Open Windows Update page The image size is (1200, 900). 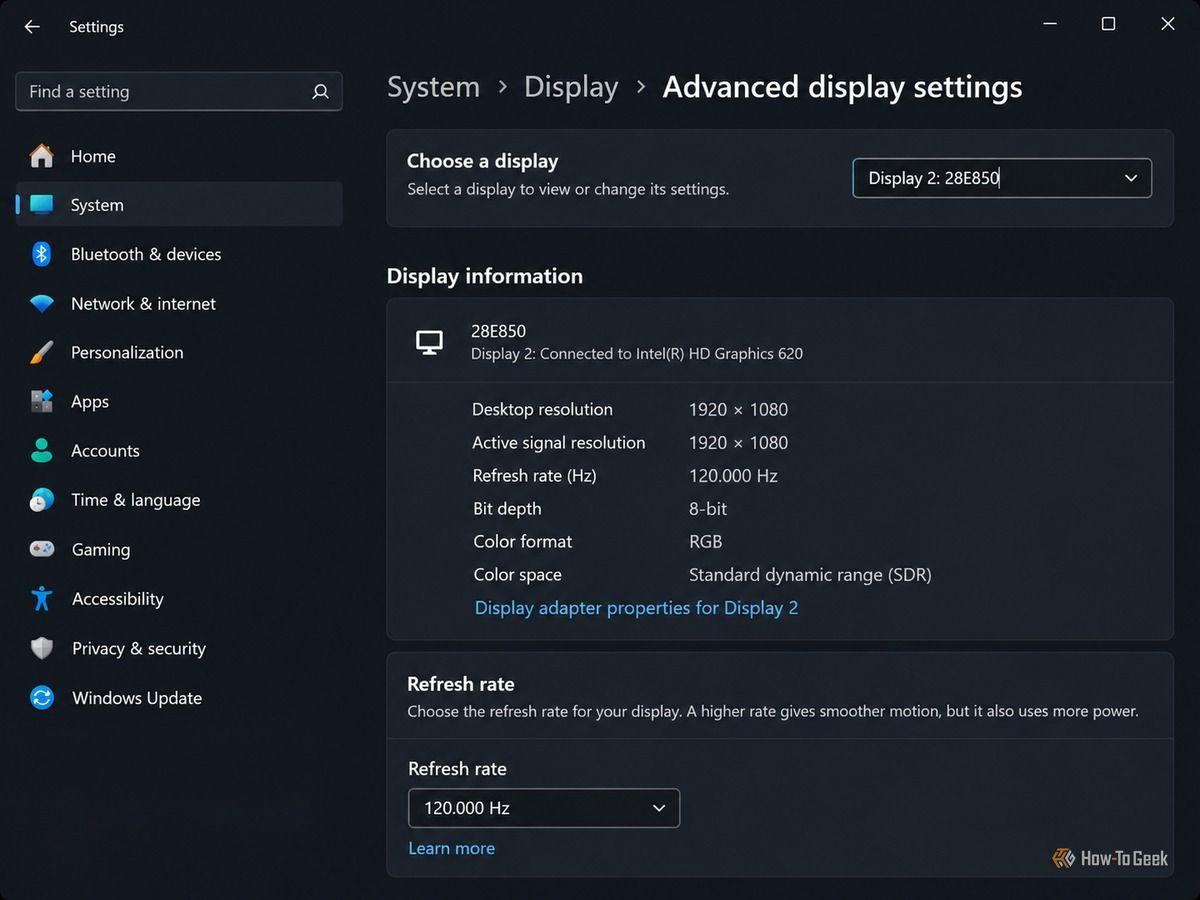[179, 697]
